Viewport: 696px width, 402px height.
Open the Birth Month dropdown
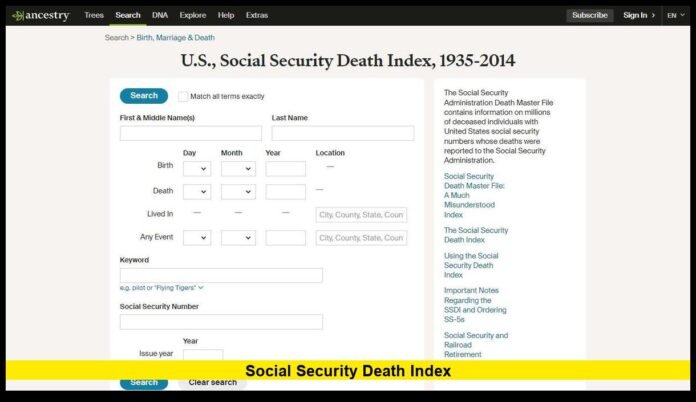[x=238, y=169]
